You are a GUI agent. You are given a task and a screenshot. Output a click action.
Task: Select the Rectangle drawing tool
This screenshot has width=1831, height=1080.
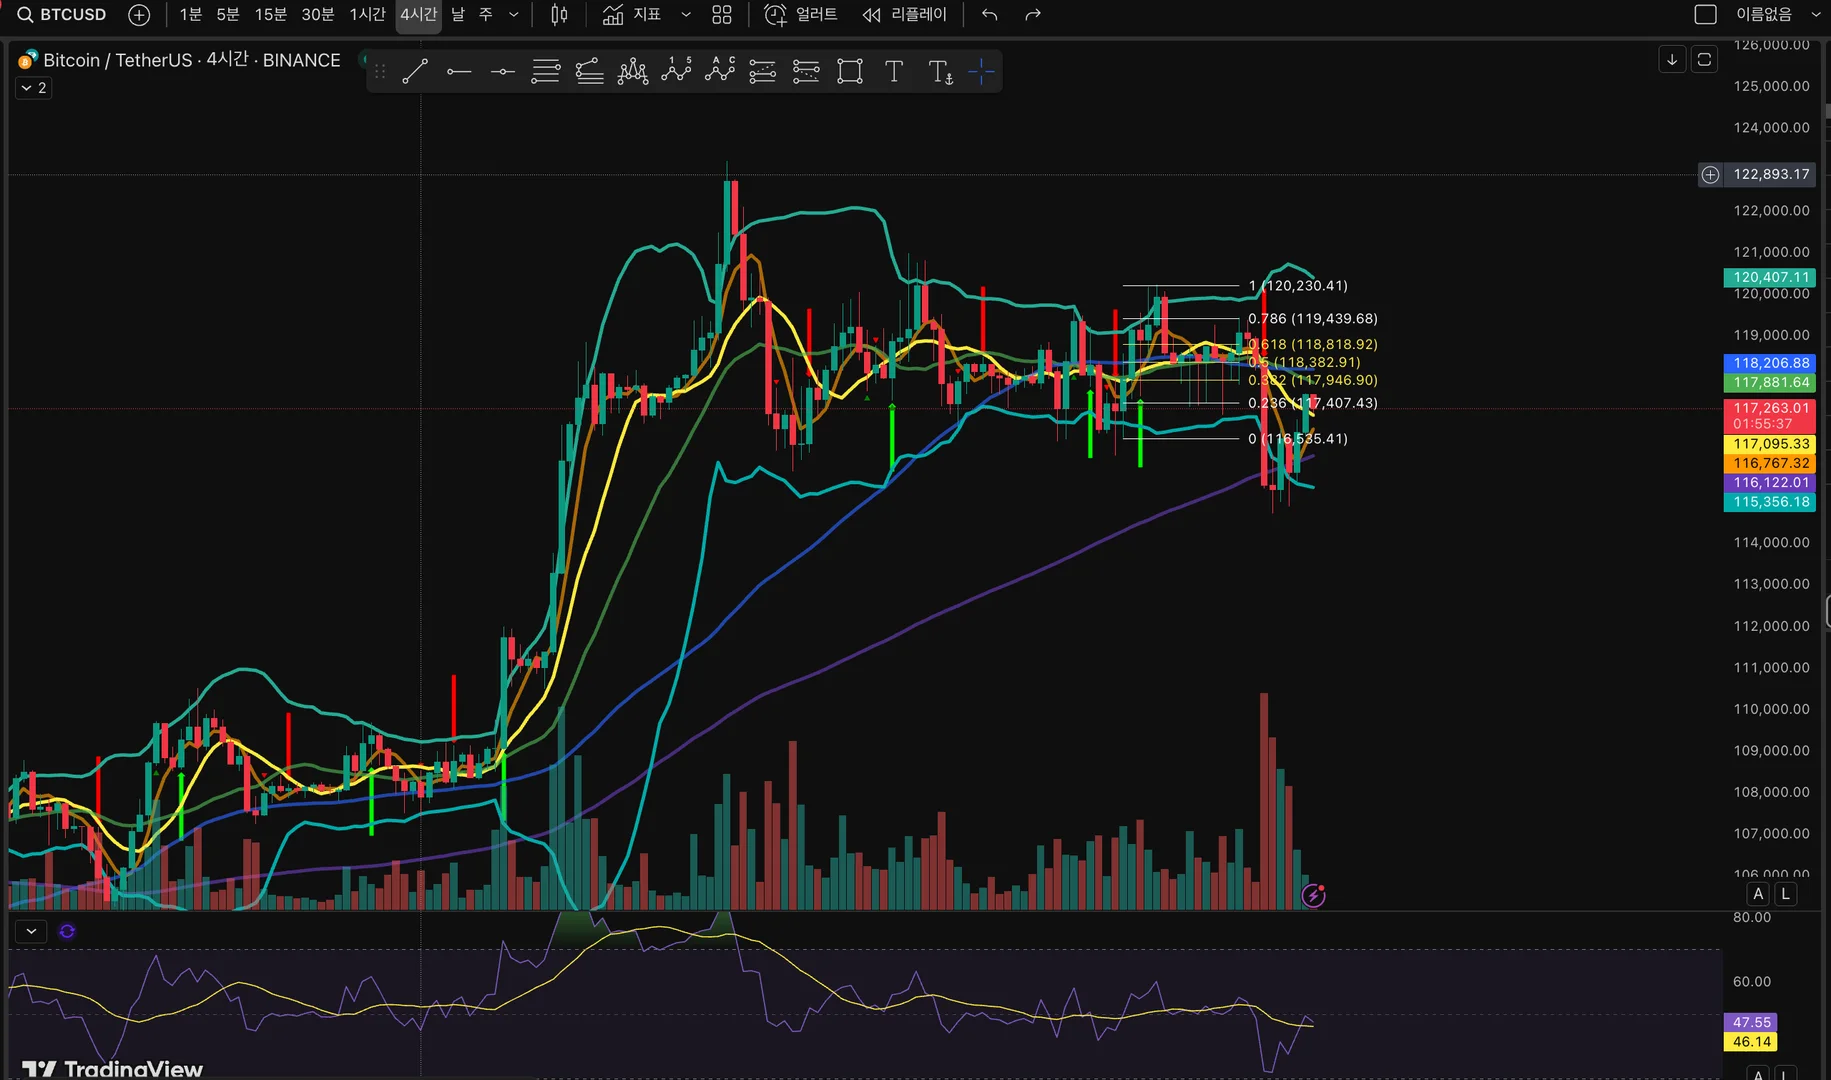coord(850,71)
